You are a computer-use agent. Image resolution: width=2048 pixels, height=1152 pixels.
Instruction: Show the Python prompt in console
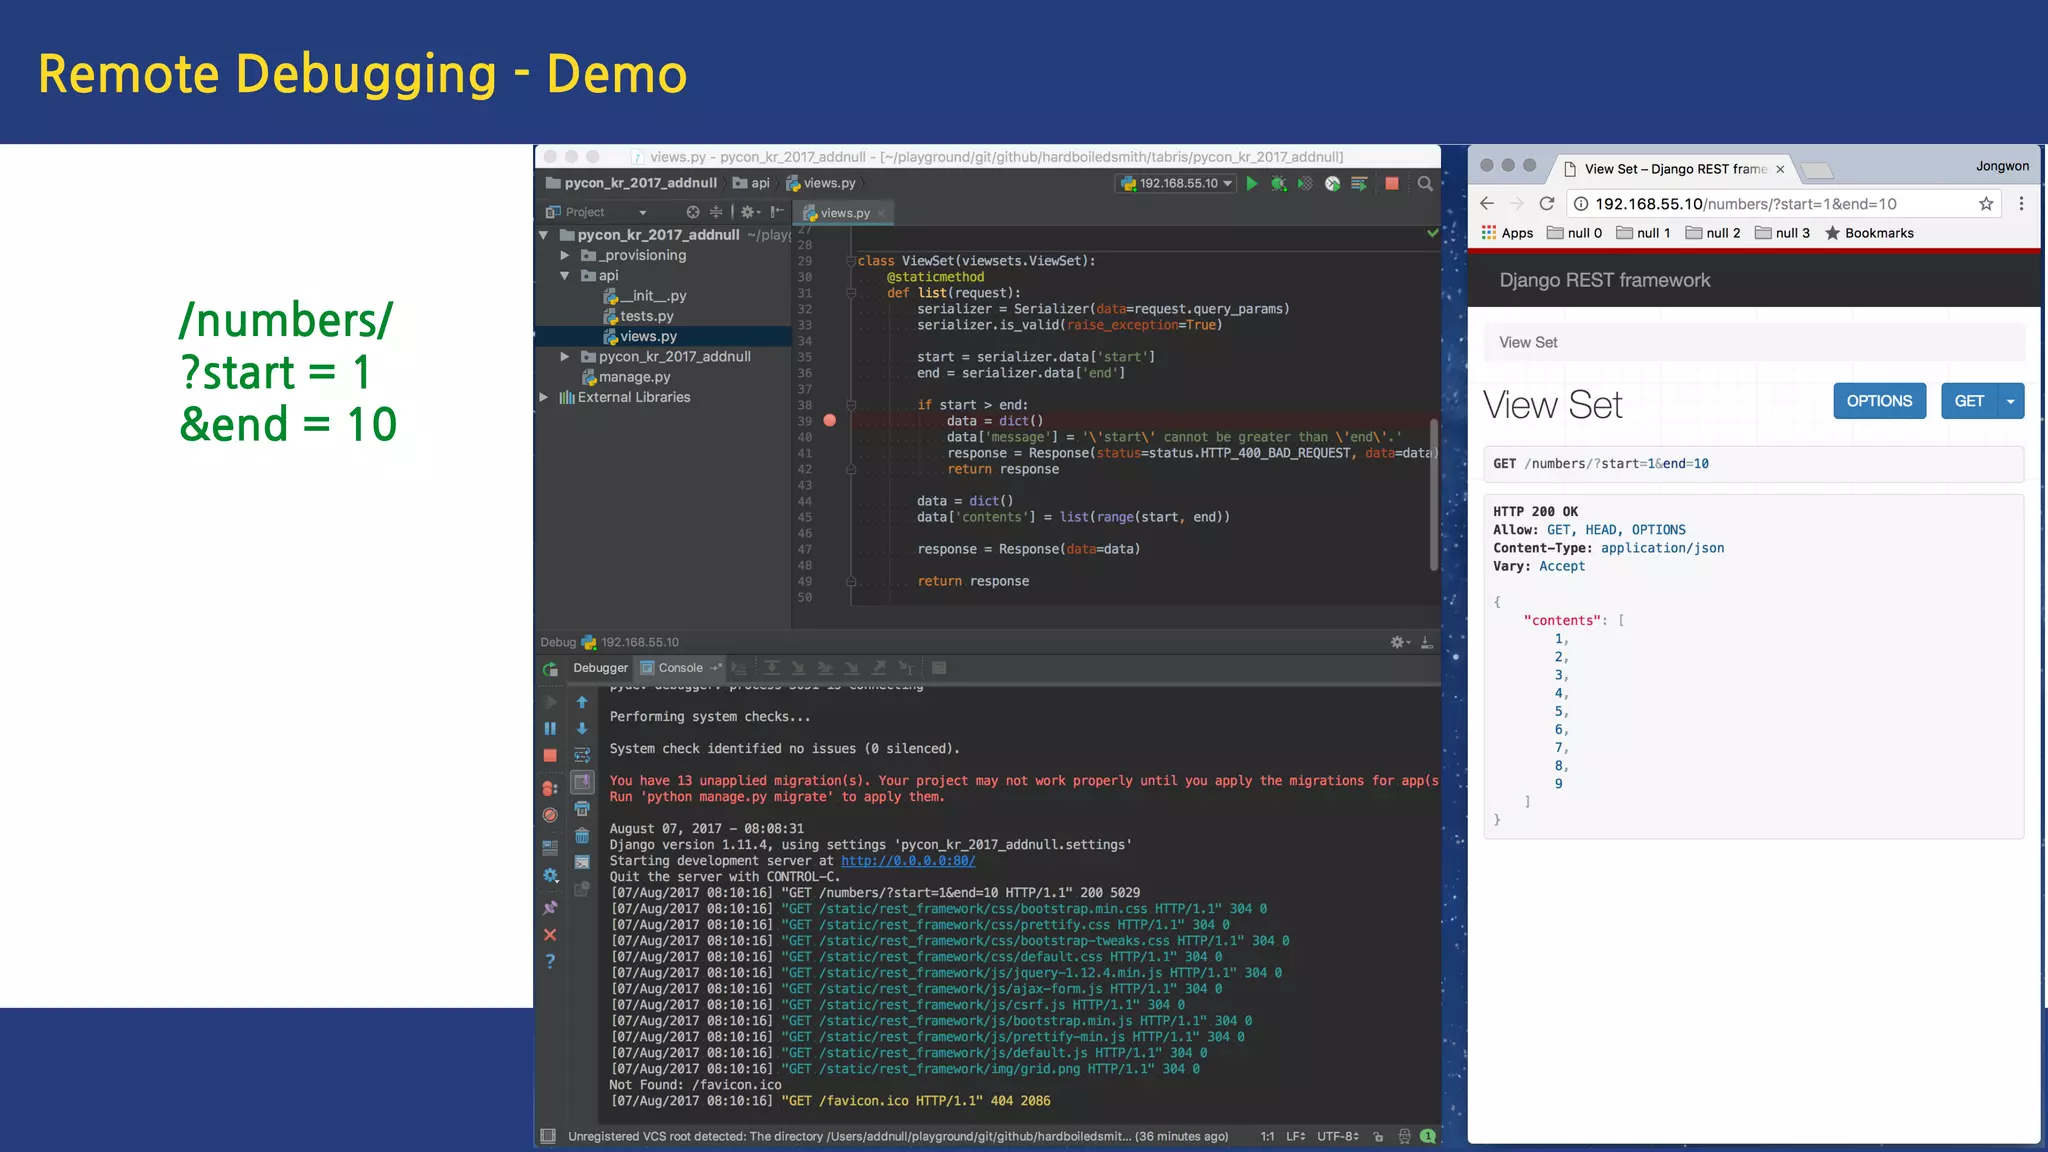582,862
